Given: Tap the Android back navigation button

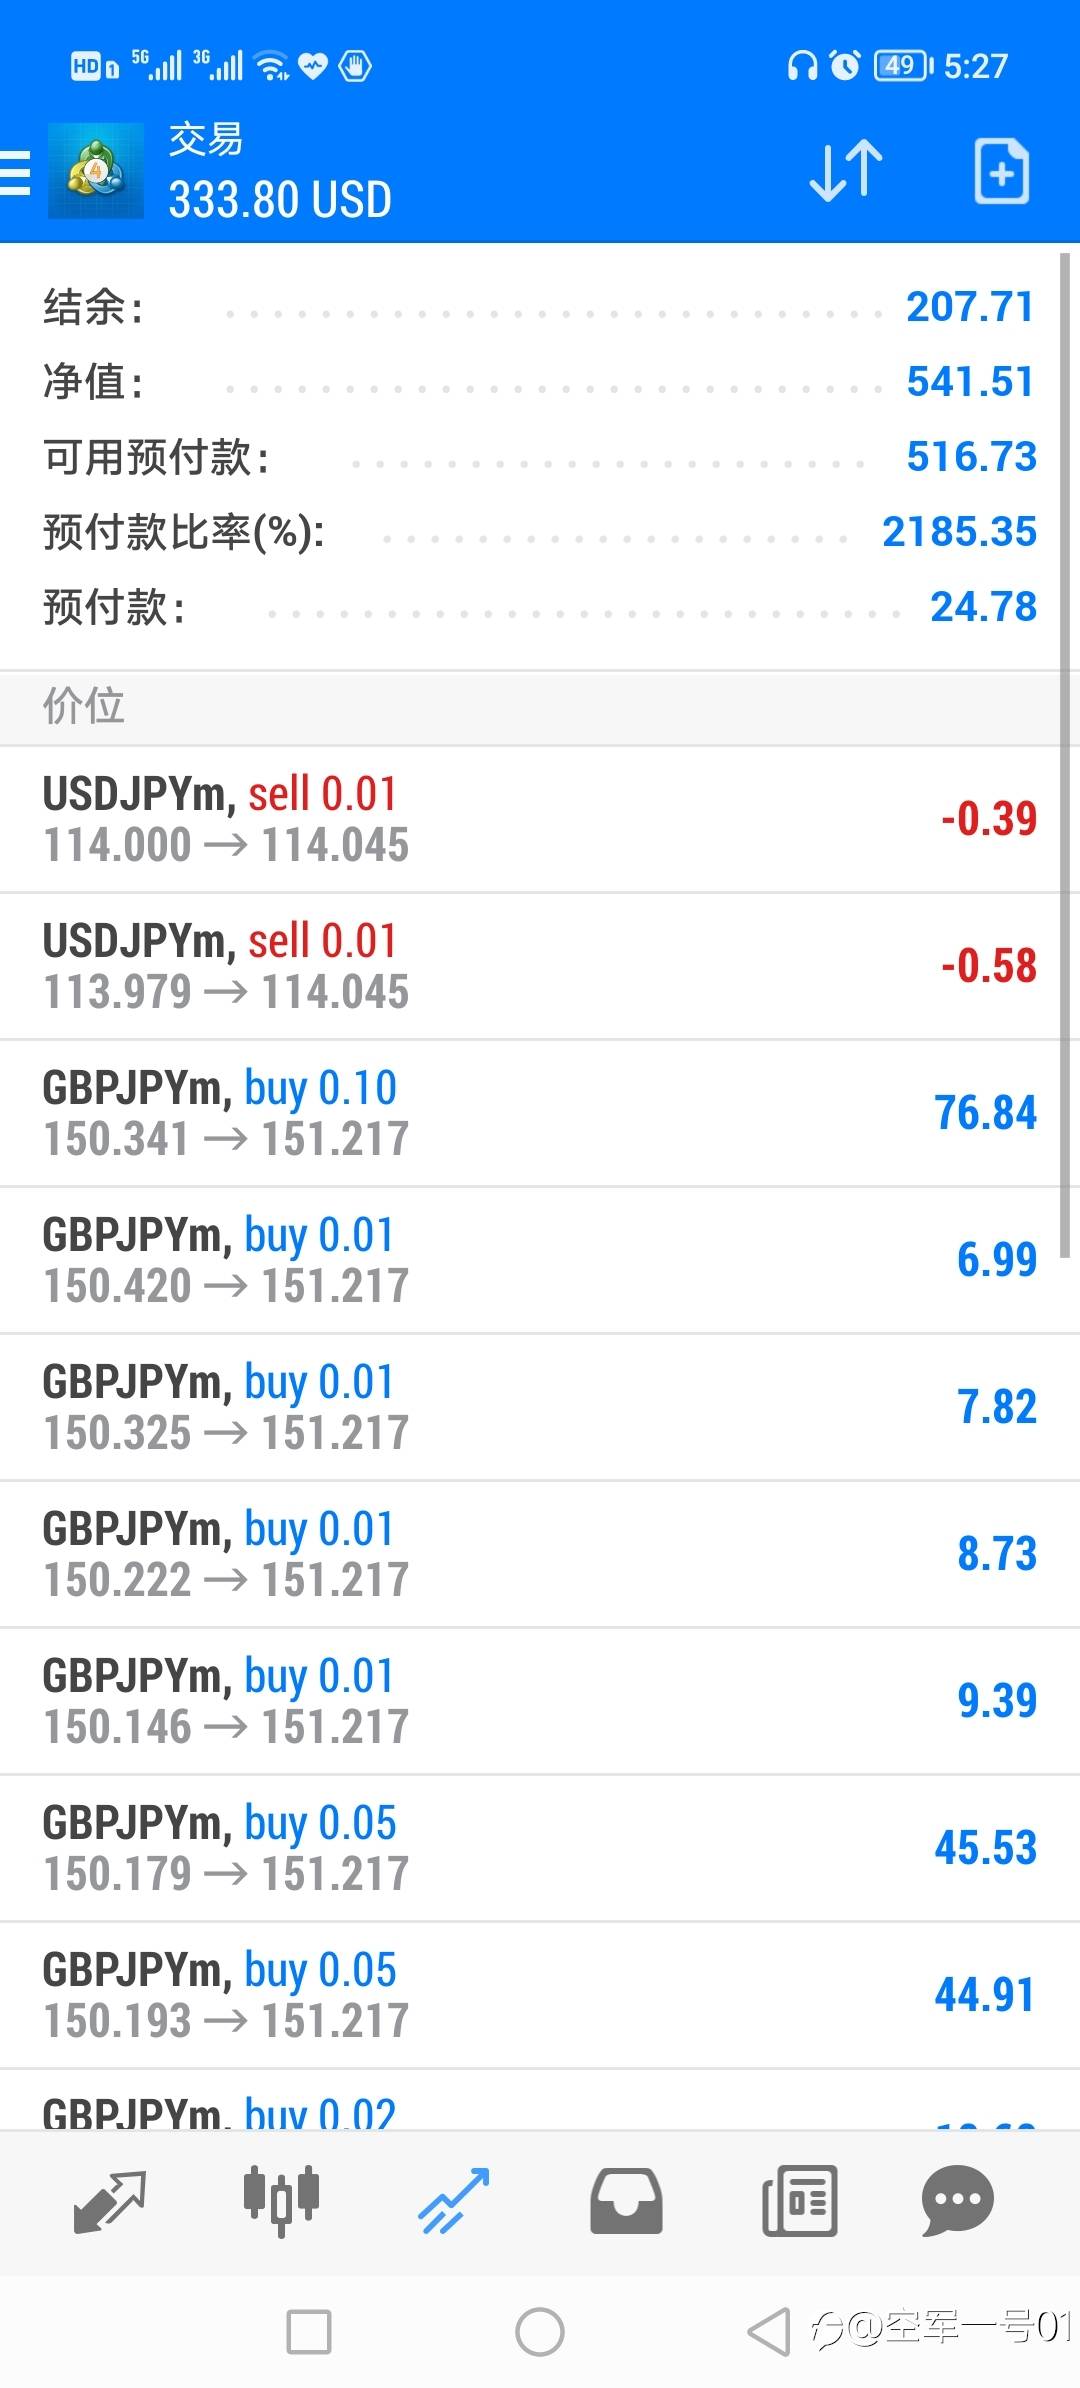Looking at the screenshot, I should [x=769, y=2332].
